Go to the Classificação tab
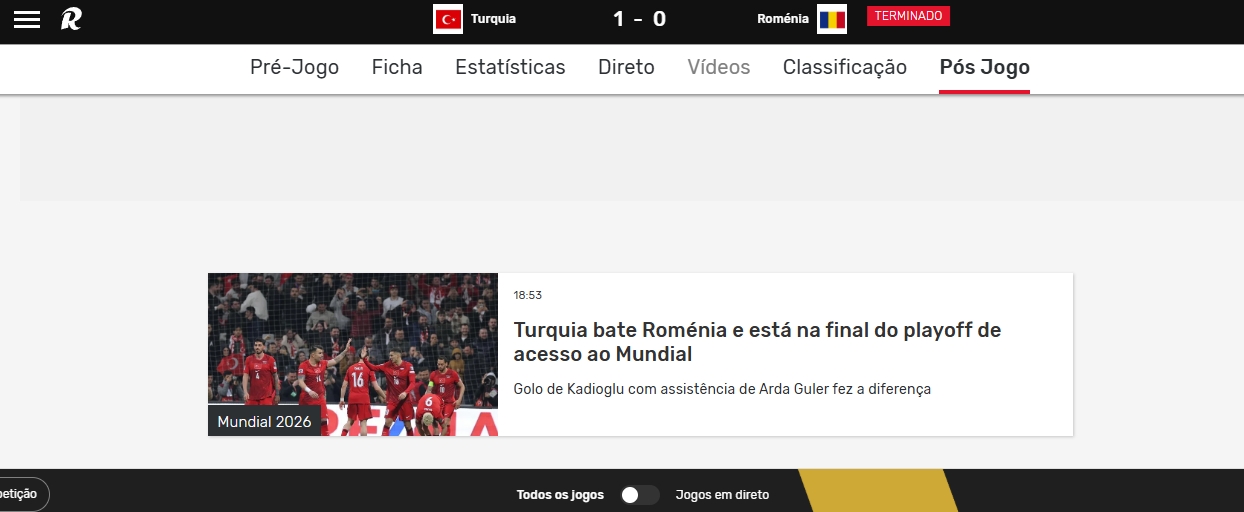The height and width of the screenshot is (512, 1244). (x=844, y=67)
